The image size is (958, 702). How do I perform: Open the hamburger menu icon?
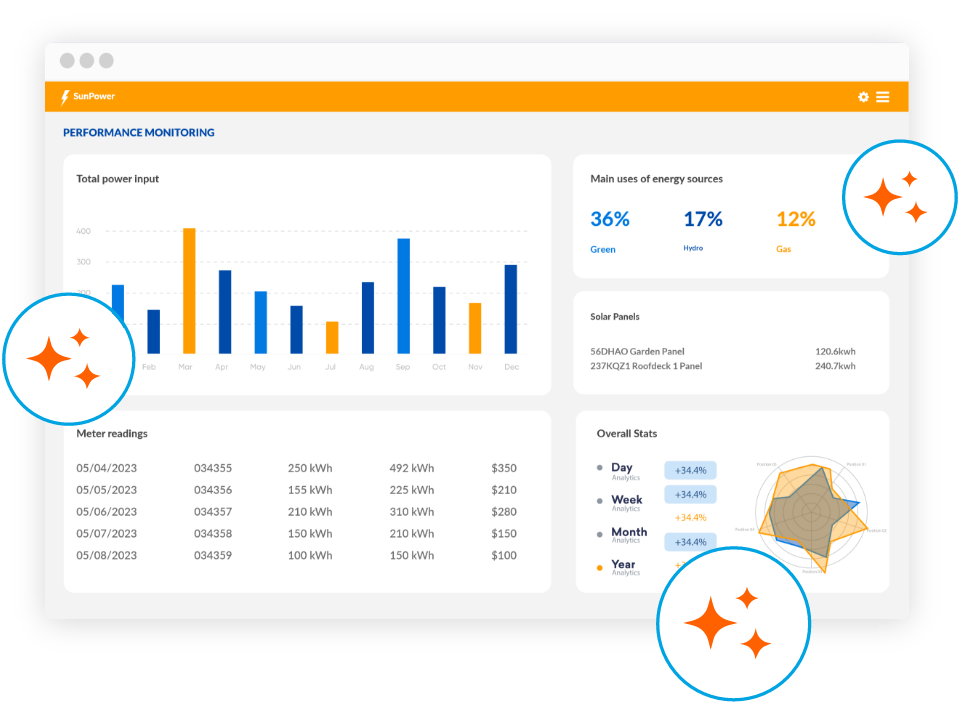tap(883, 97)
